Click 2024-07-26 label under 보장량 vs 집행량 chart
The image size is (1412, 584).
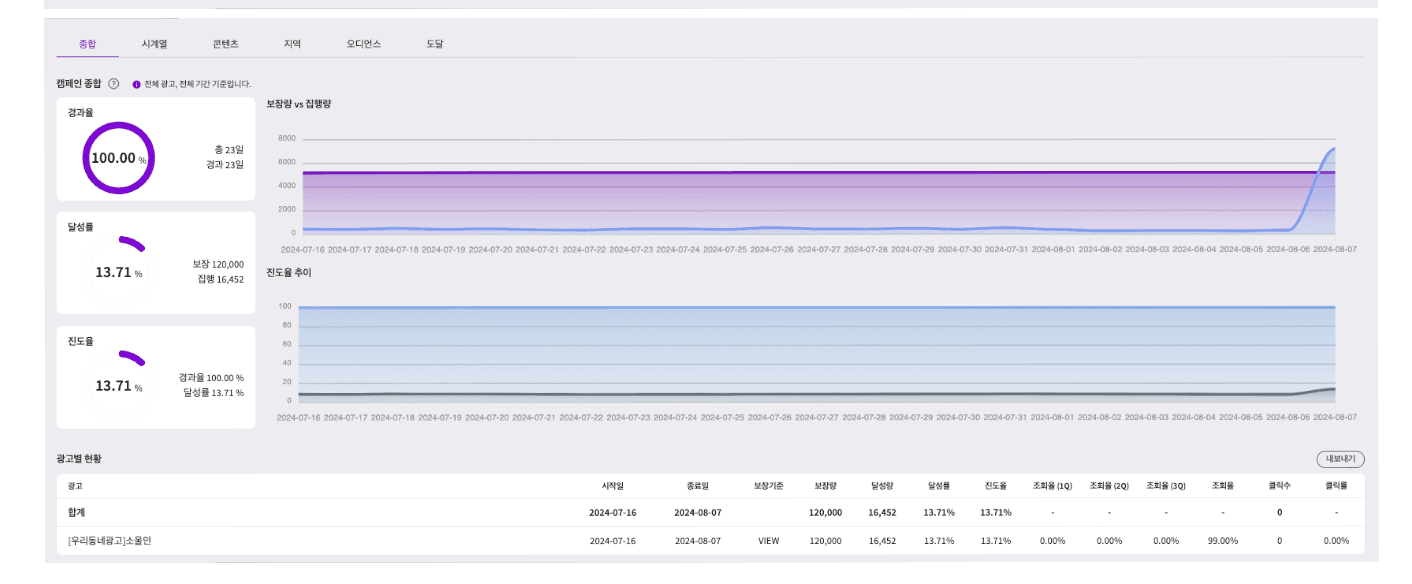click(772, 248)
